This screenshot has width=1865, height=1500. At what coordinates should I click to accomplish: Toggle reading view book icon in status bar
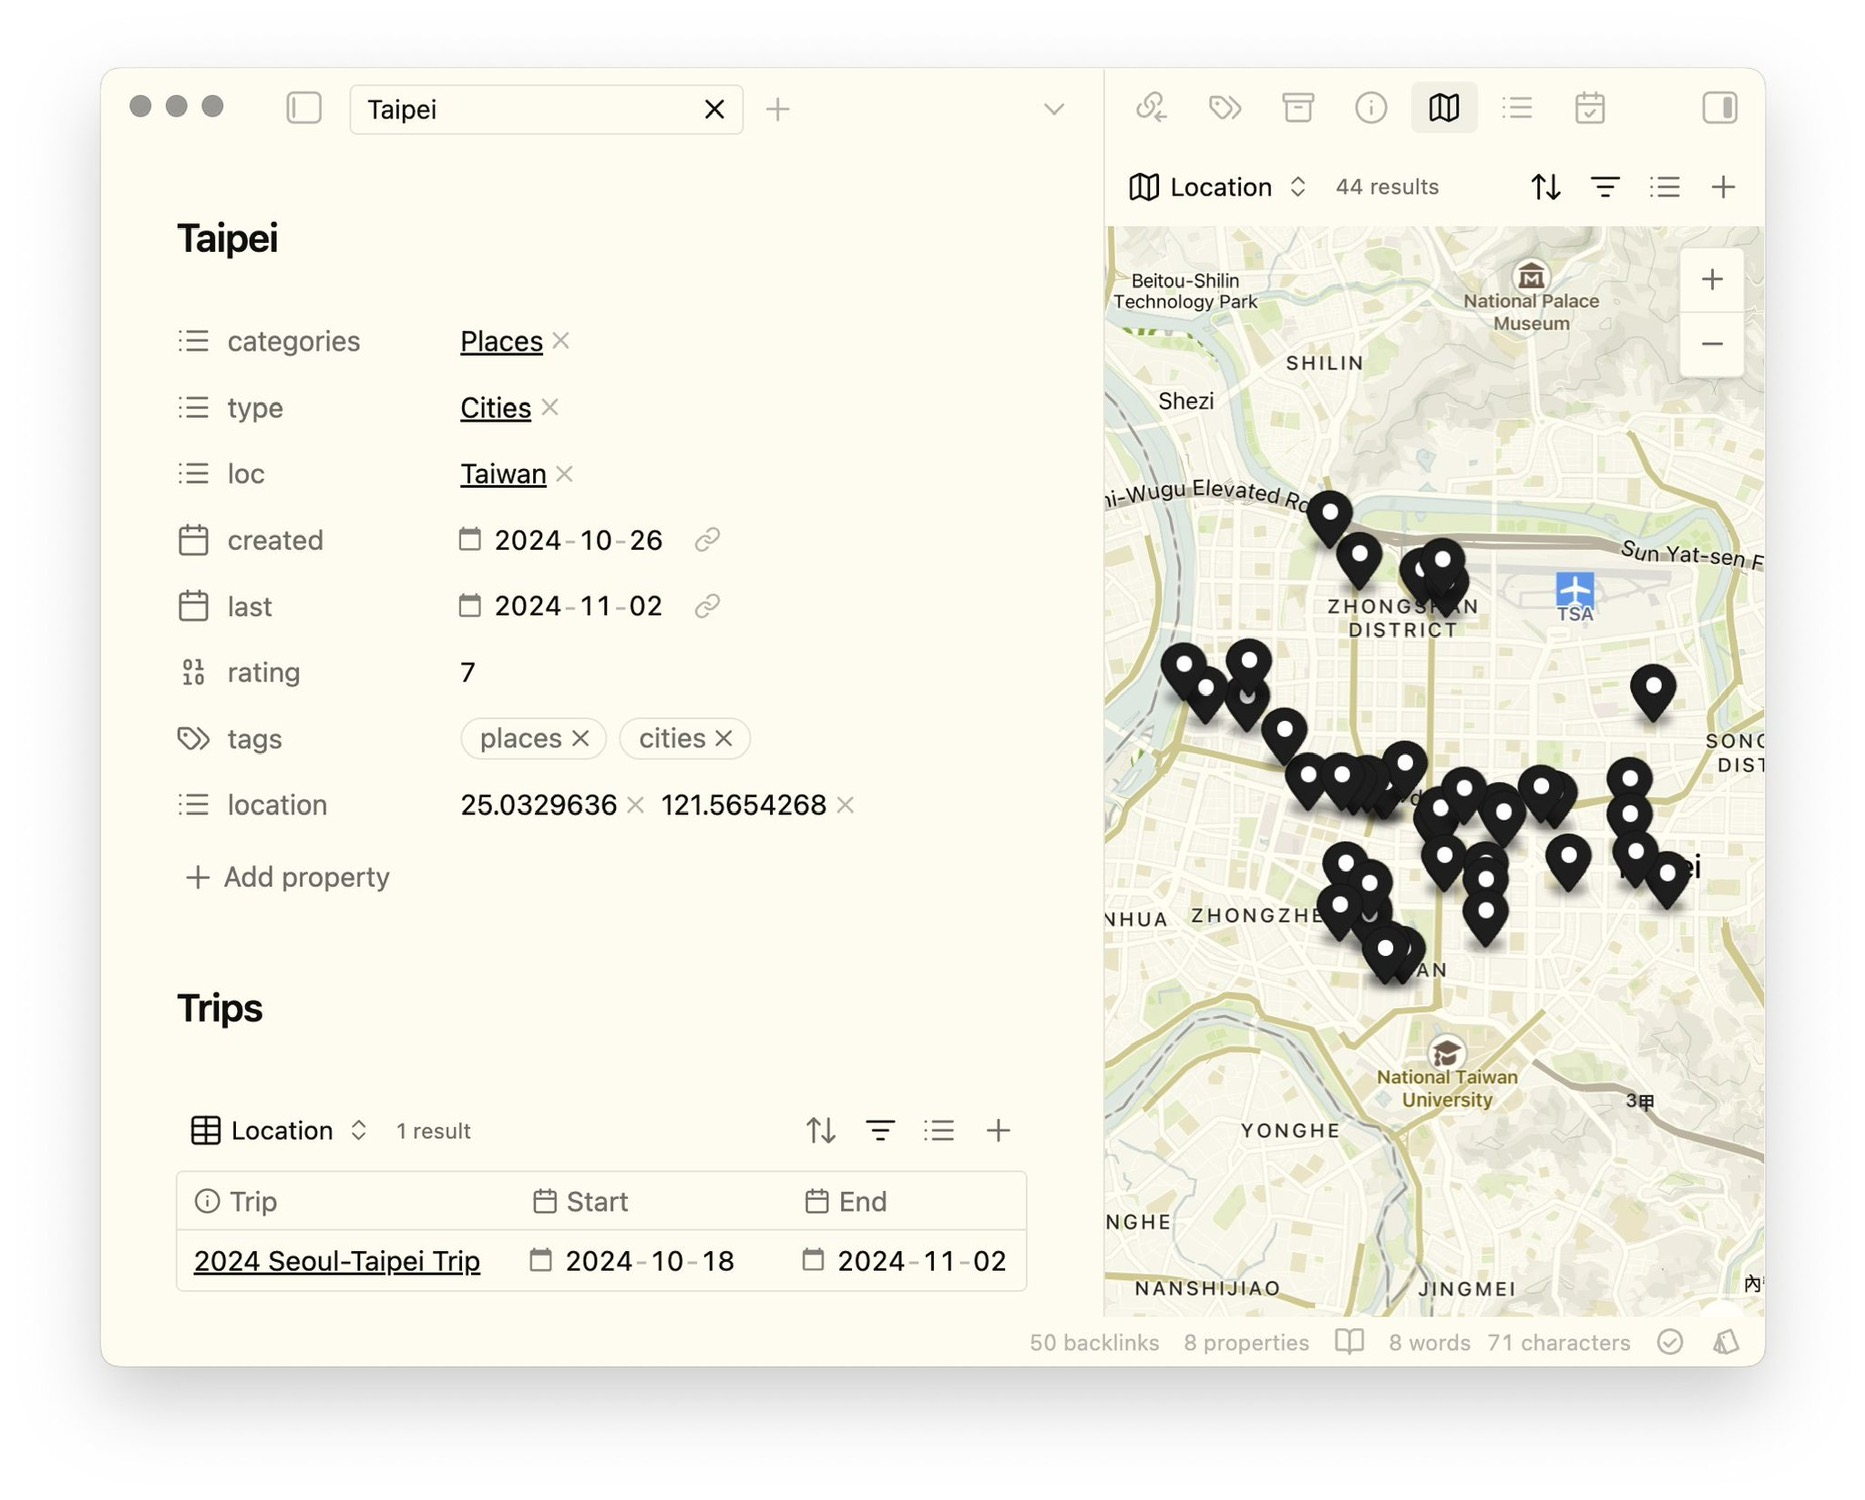coord(1349,1342)
